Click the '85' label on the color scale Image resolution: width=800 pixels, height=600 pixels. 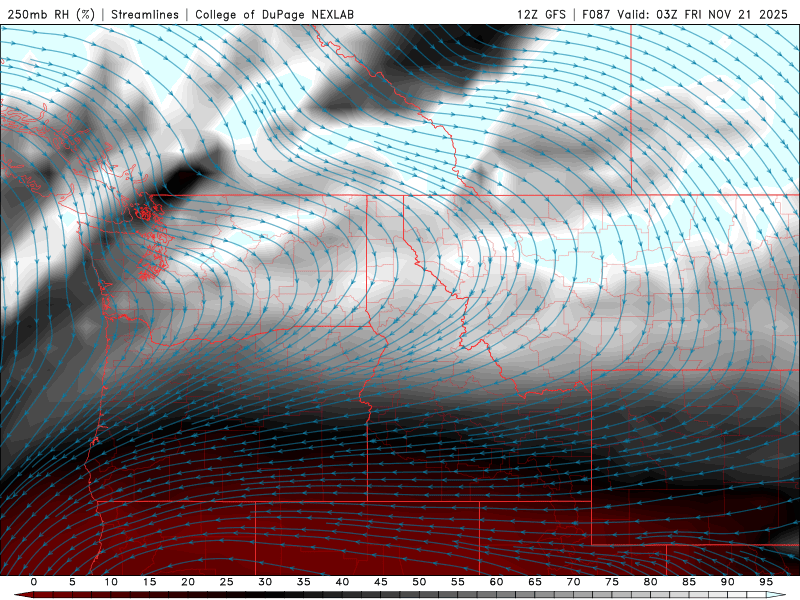tap(689, 582)
